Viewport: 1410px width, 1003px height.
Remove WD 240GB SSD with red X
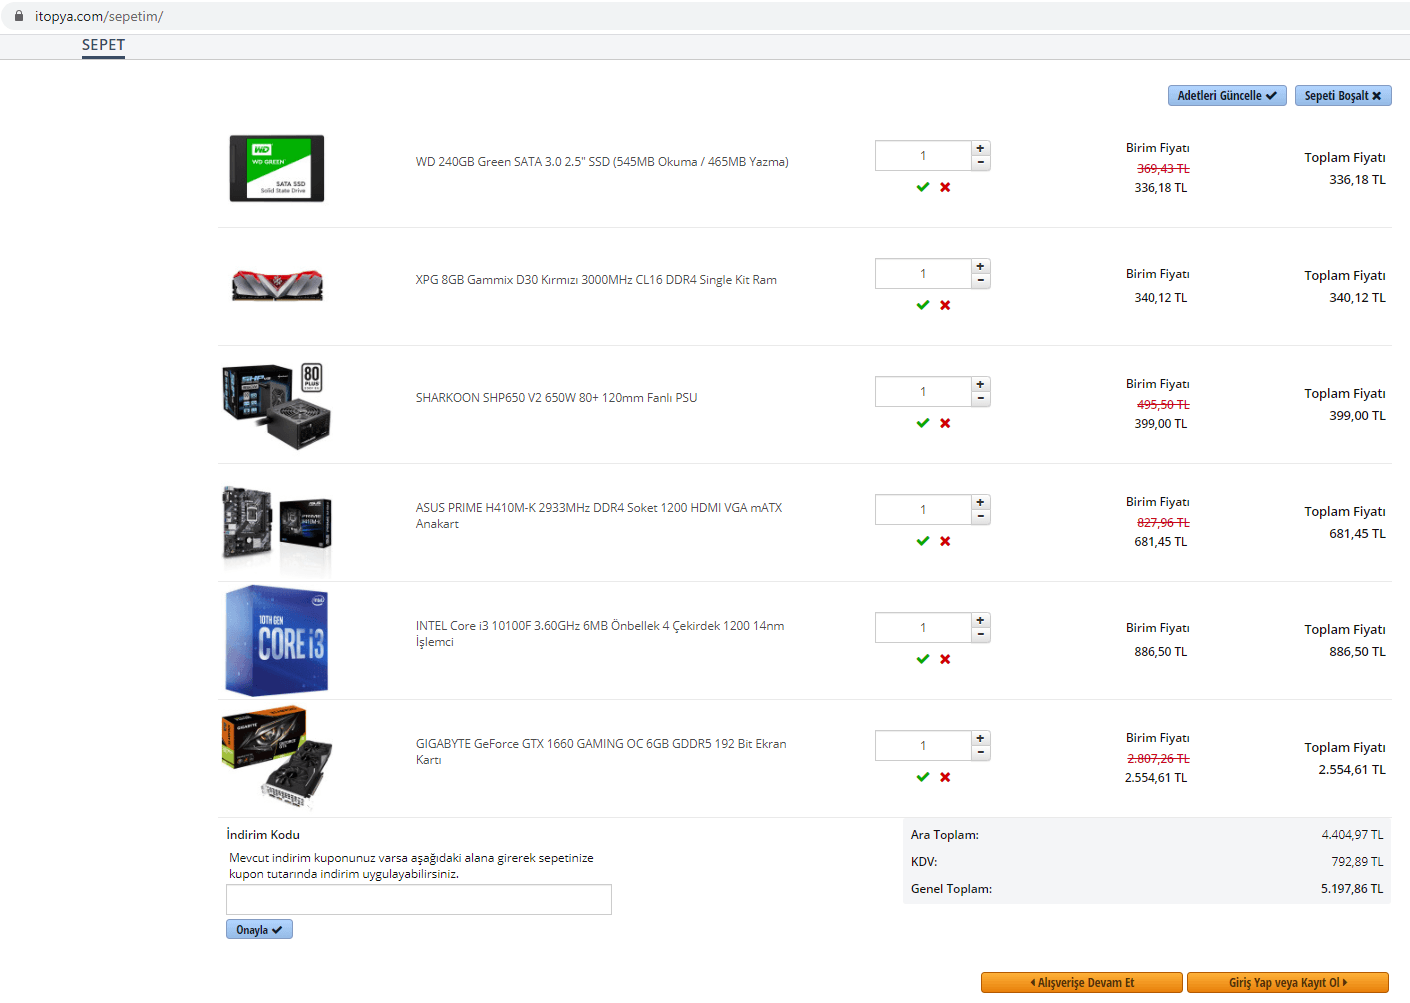click(x=945, y=187)
